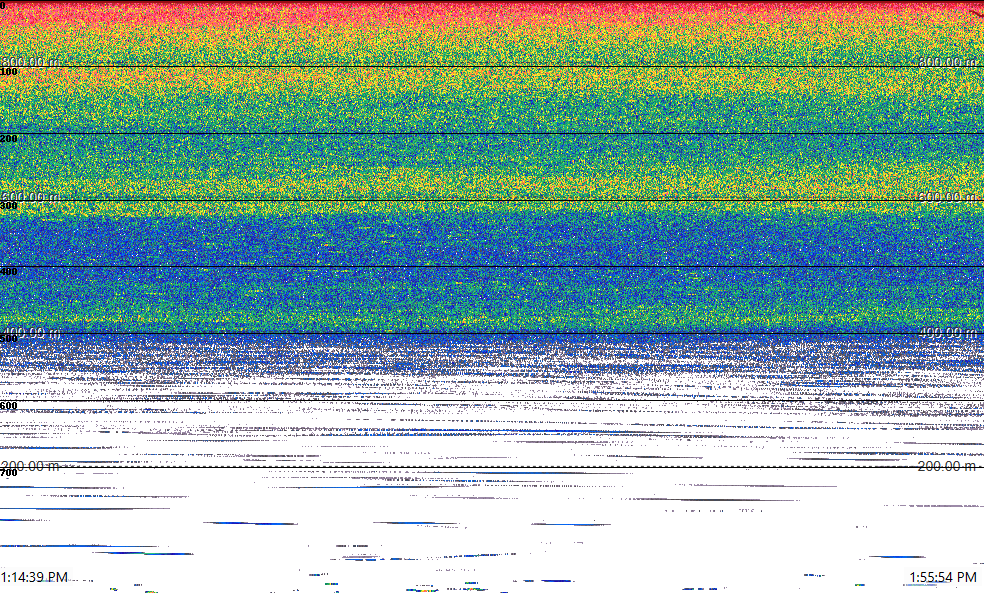
Task: Click the left-side 200.00 m range label
Action: 31,466
